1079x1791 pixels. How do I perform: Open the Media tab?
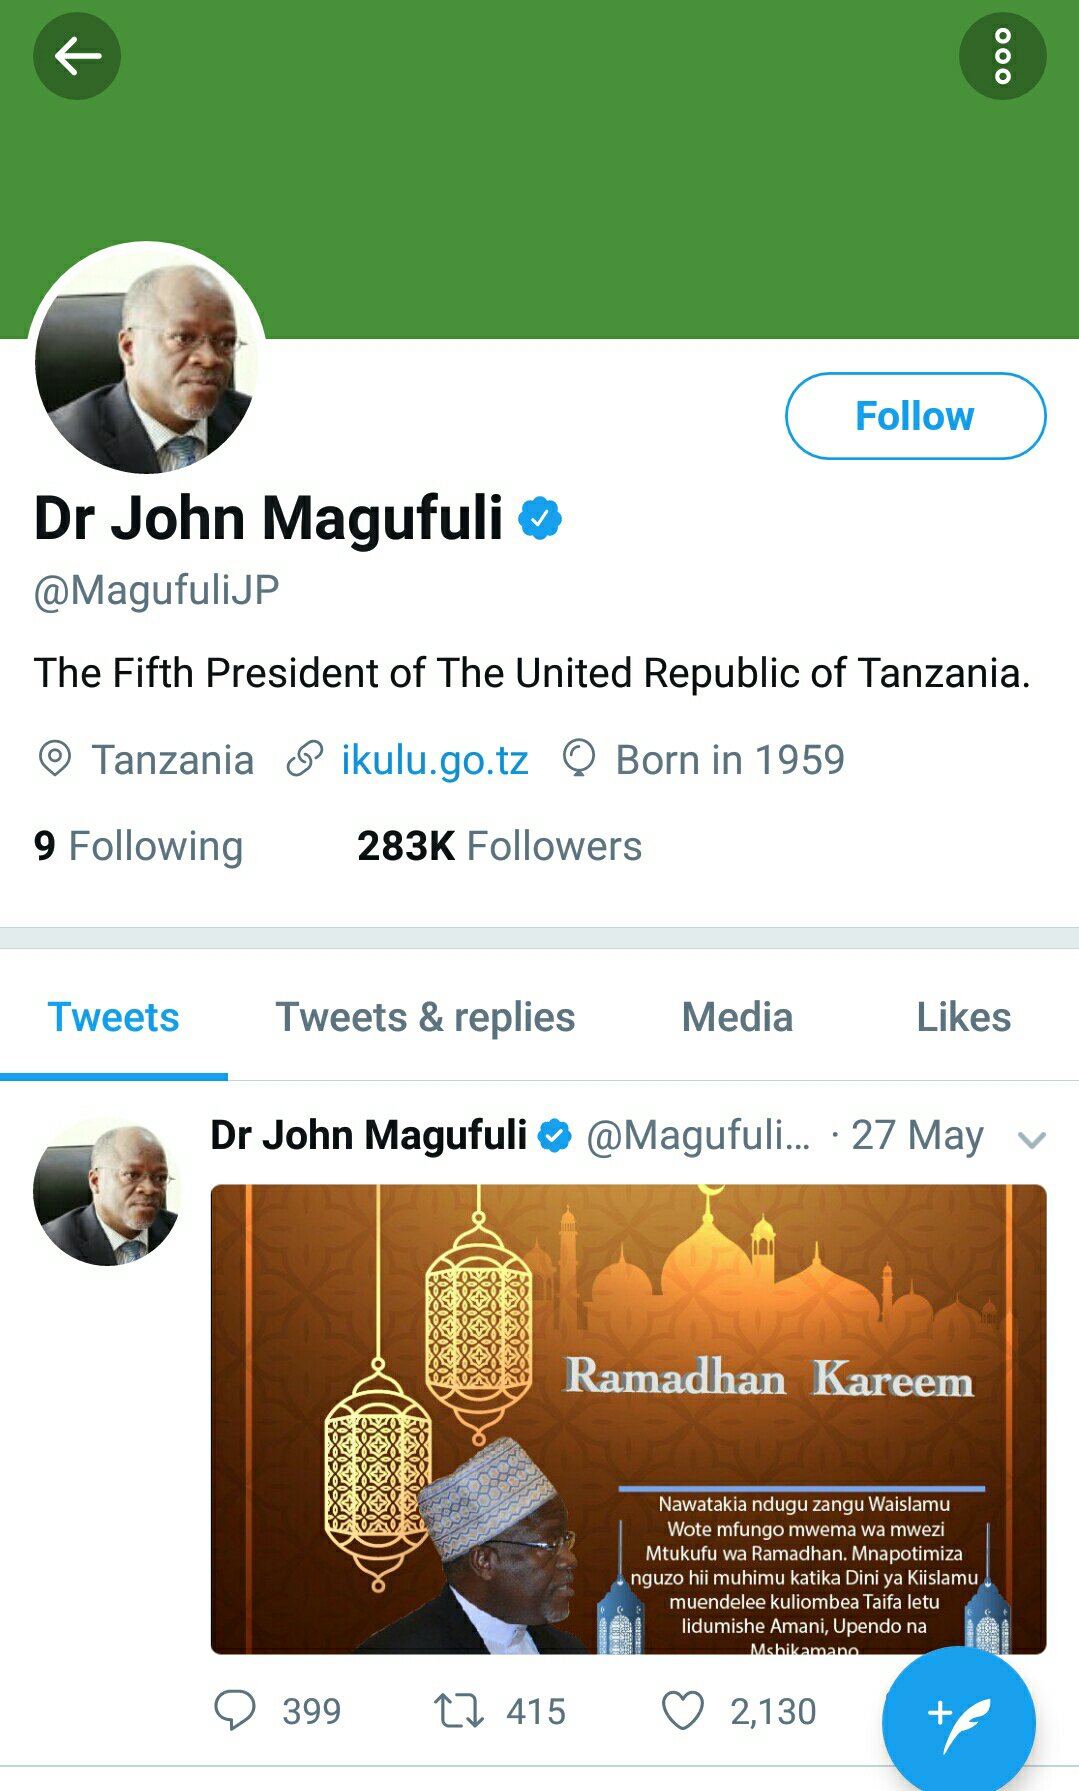pos(737,1017)
